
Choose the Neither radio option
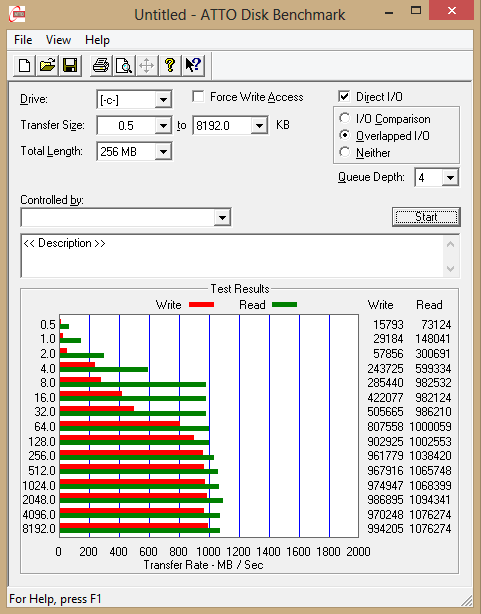pyautogui.click(x=345, y=152)
